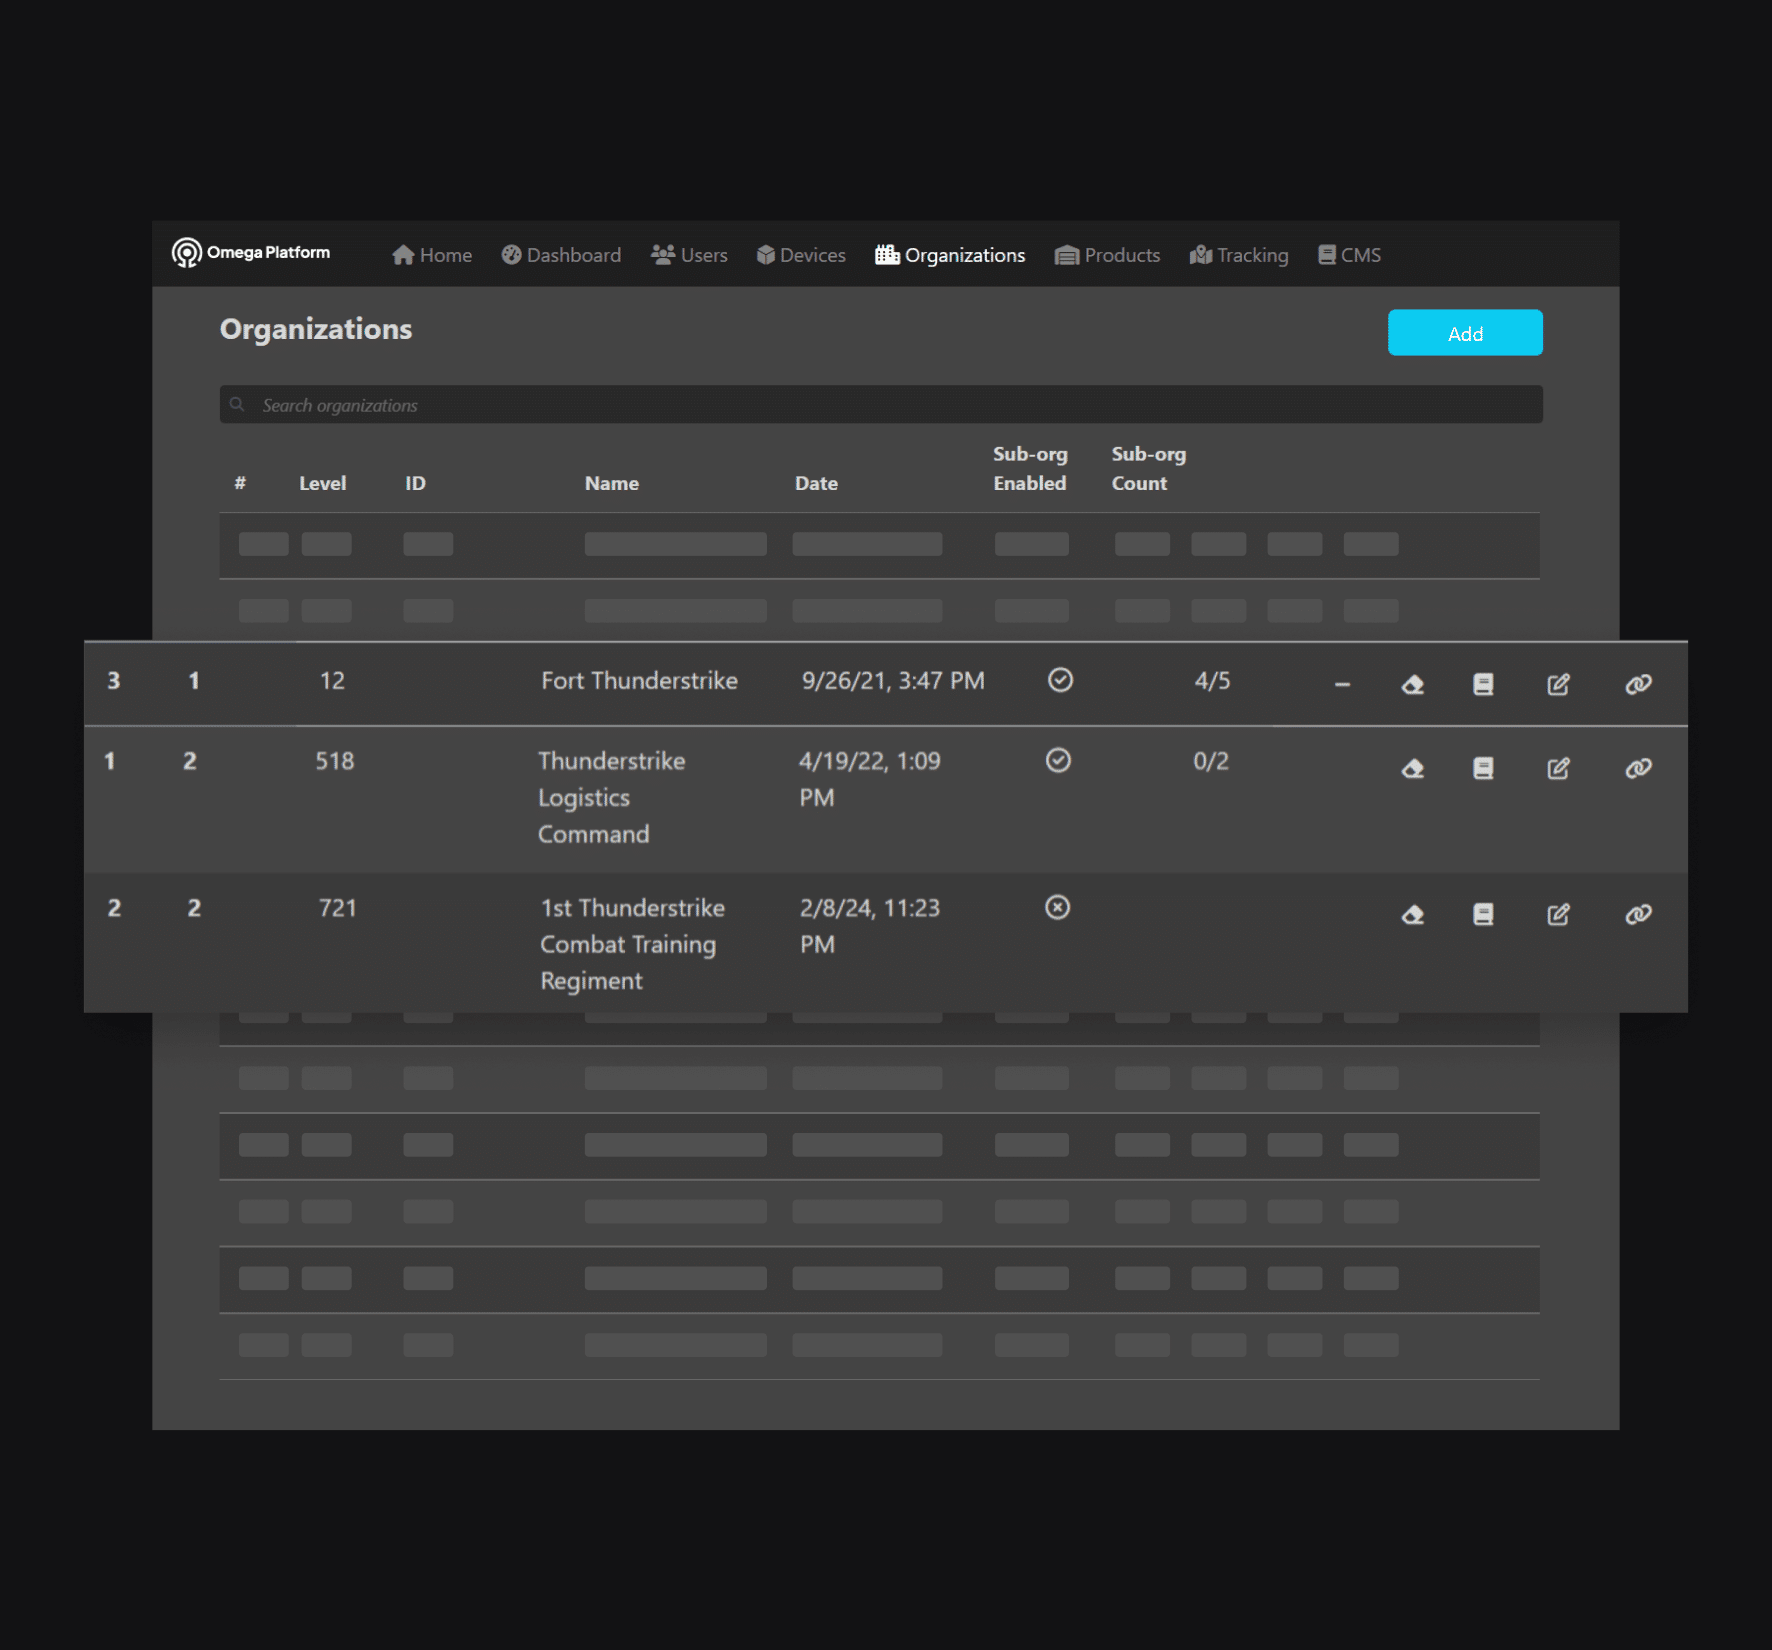1772x1650 pixels.
Task: Click the eraser icon for Fort Thunderstrike
Action: click(x=1412, y=684)
